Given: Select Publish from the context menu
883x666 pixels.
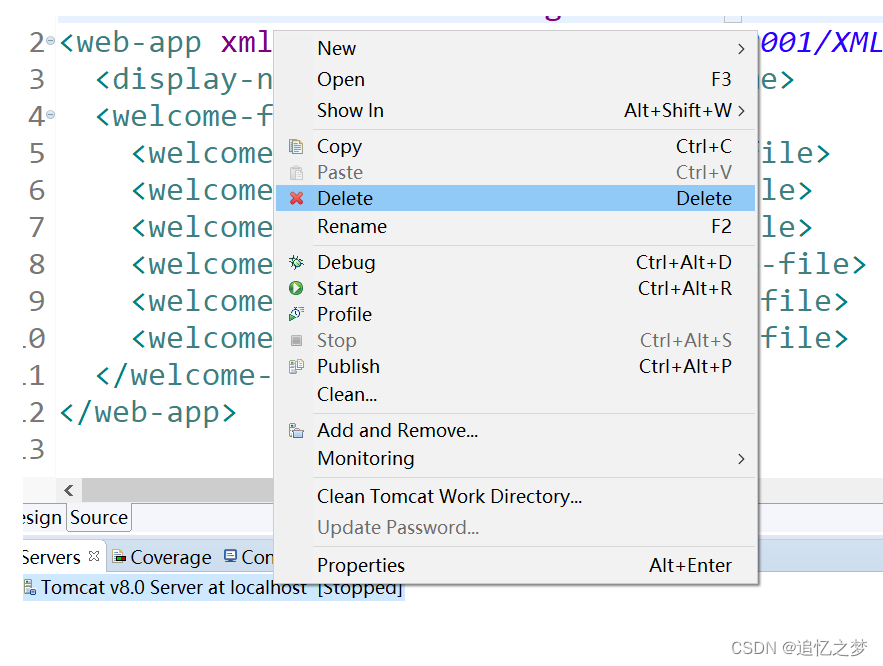Looking at the screenshot, I should click(515, 366).
